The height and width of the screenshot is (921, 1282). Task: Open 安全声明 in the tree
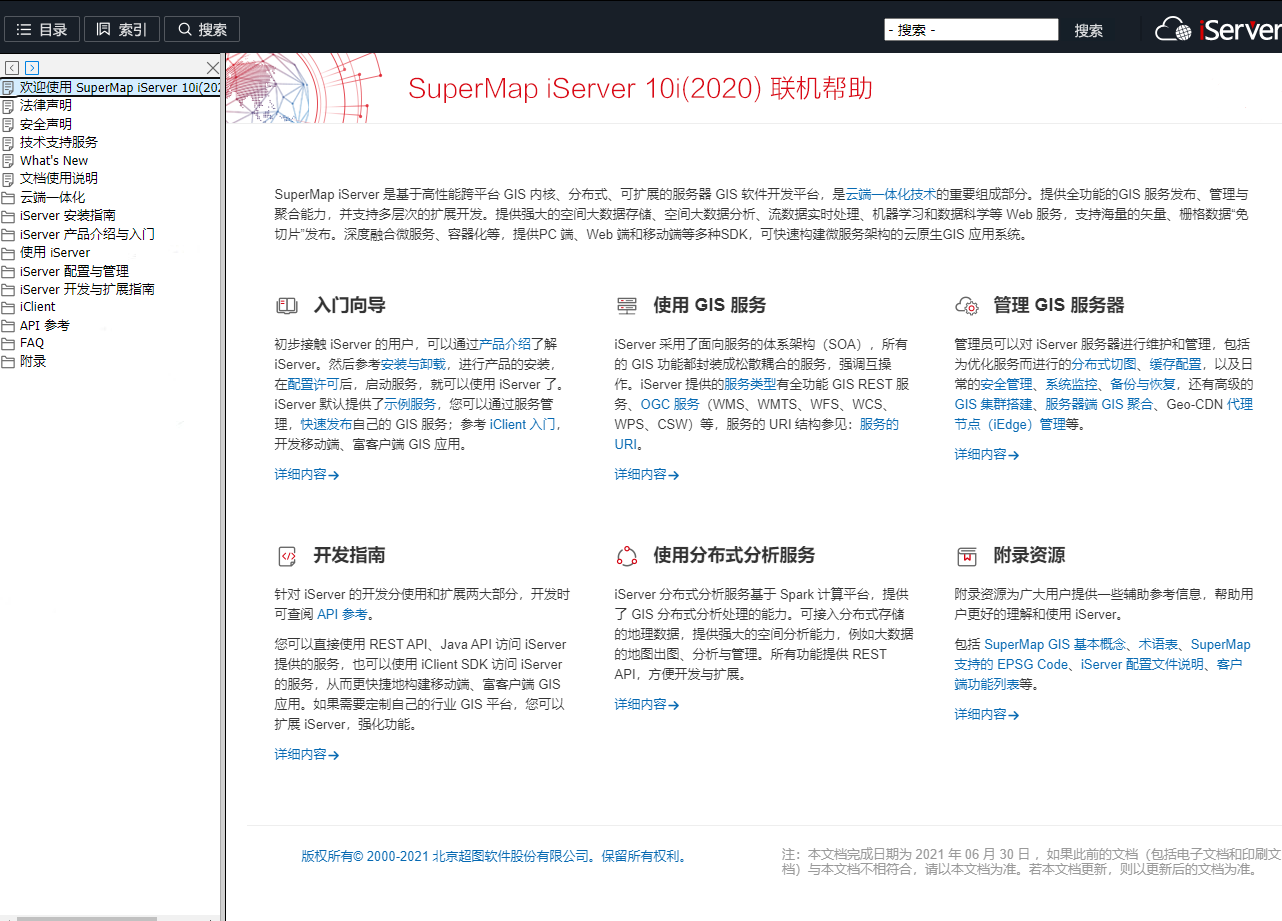[x=46, y=124]
